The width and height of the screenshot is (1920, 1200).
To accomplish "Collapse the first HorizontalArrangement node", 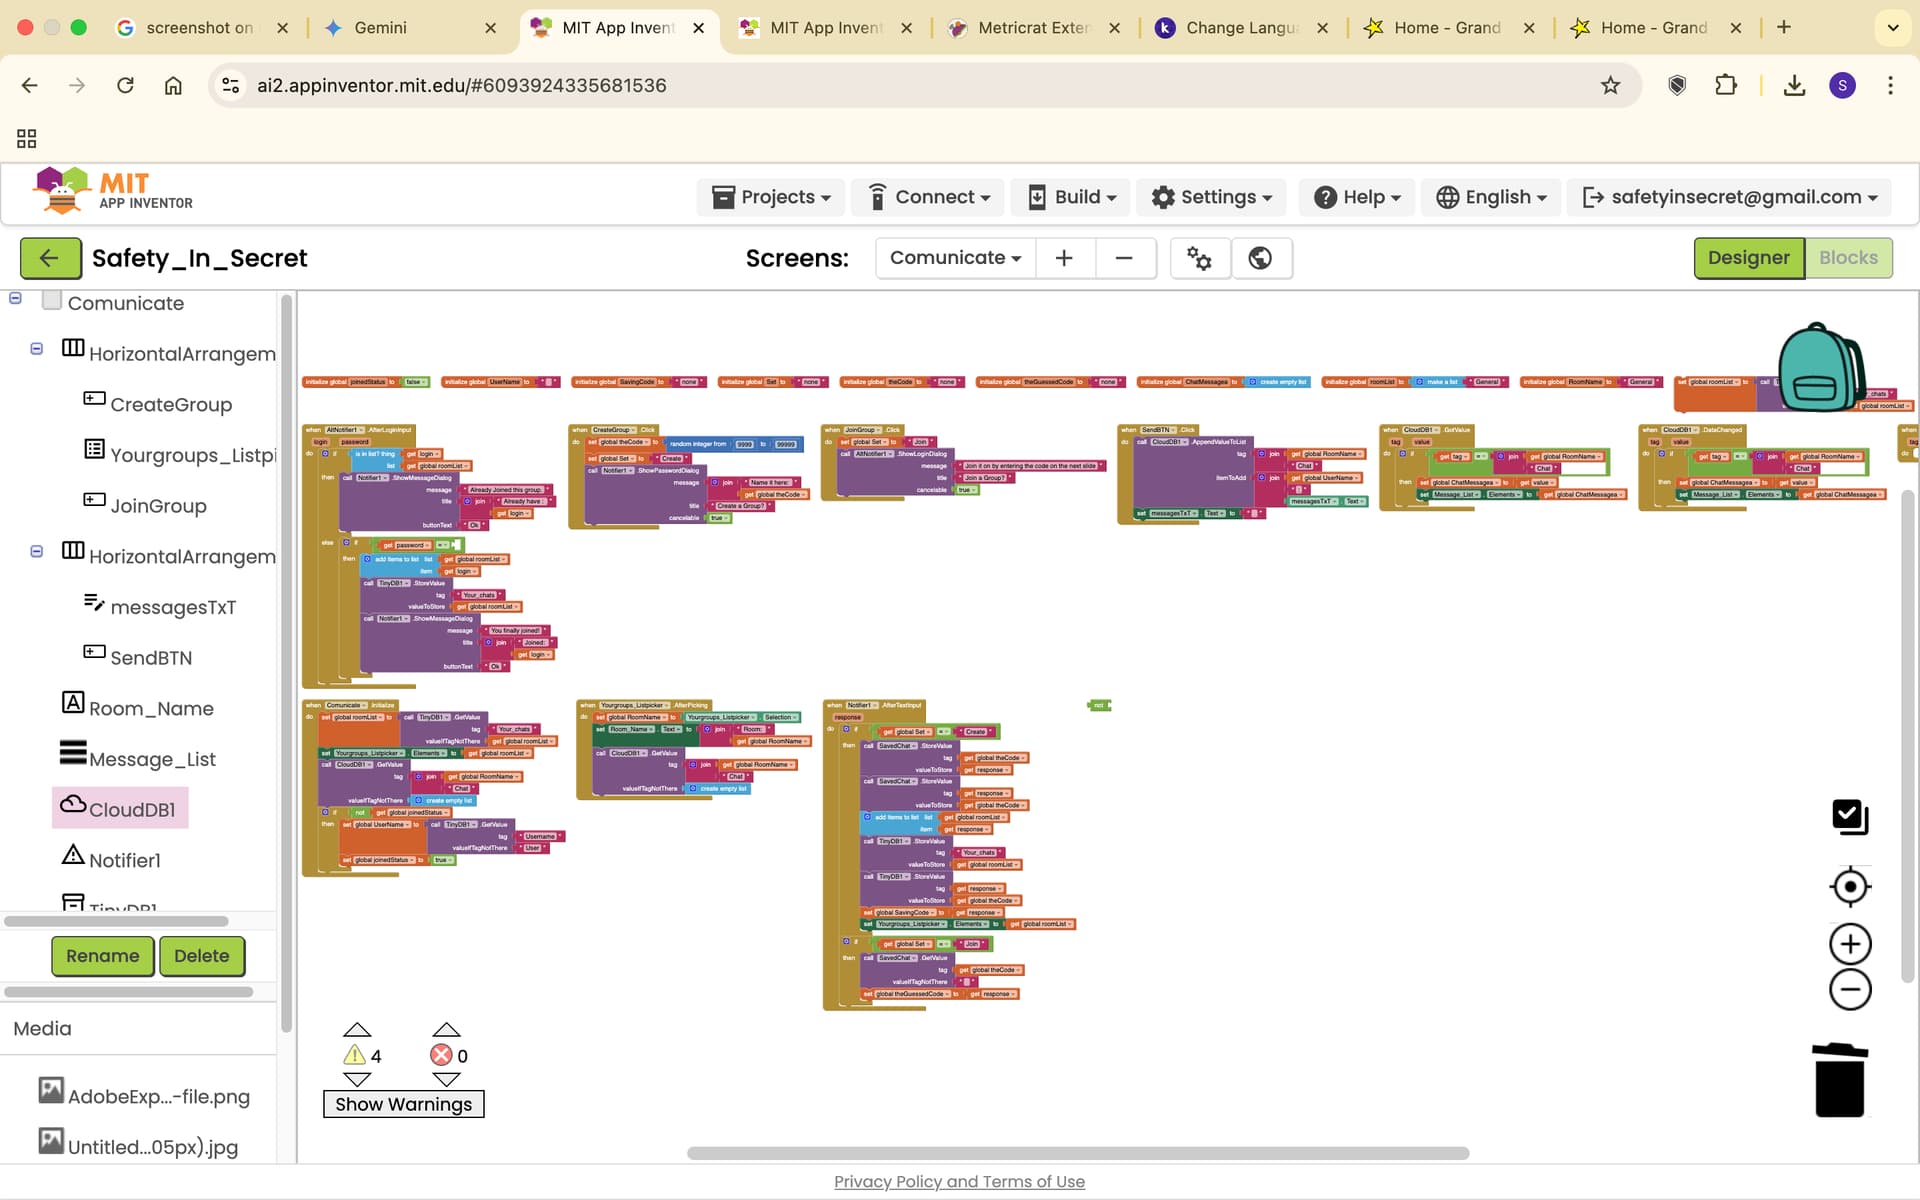I will pos(37,349).
